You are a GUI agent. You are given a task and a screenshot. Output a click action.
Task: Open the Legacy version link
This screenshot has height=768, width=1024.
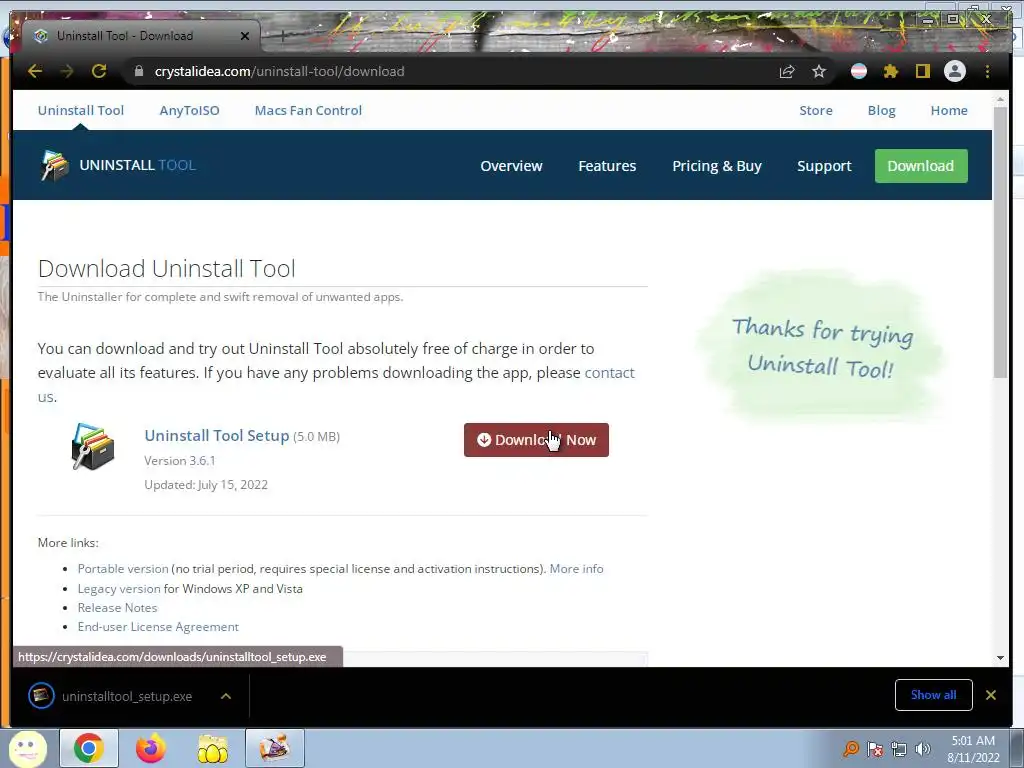coord(119,588)
